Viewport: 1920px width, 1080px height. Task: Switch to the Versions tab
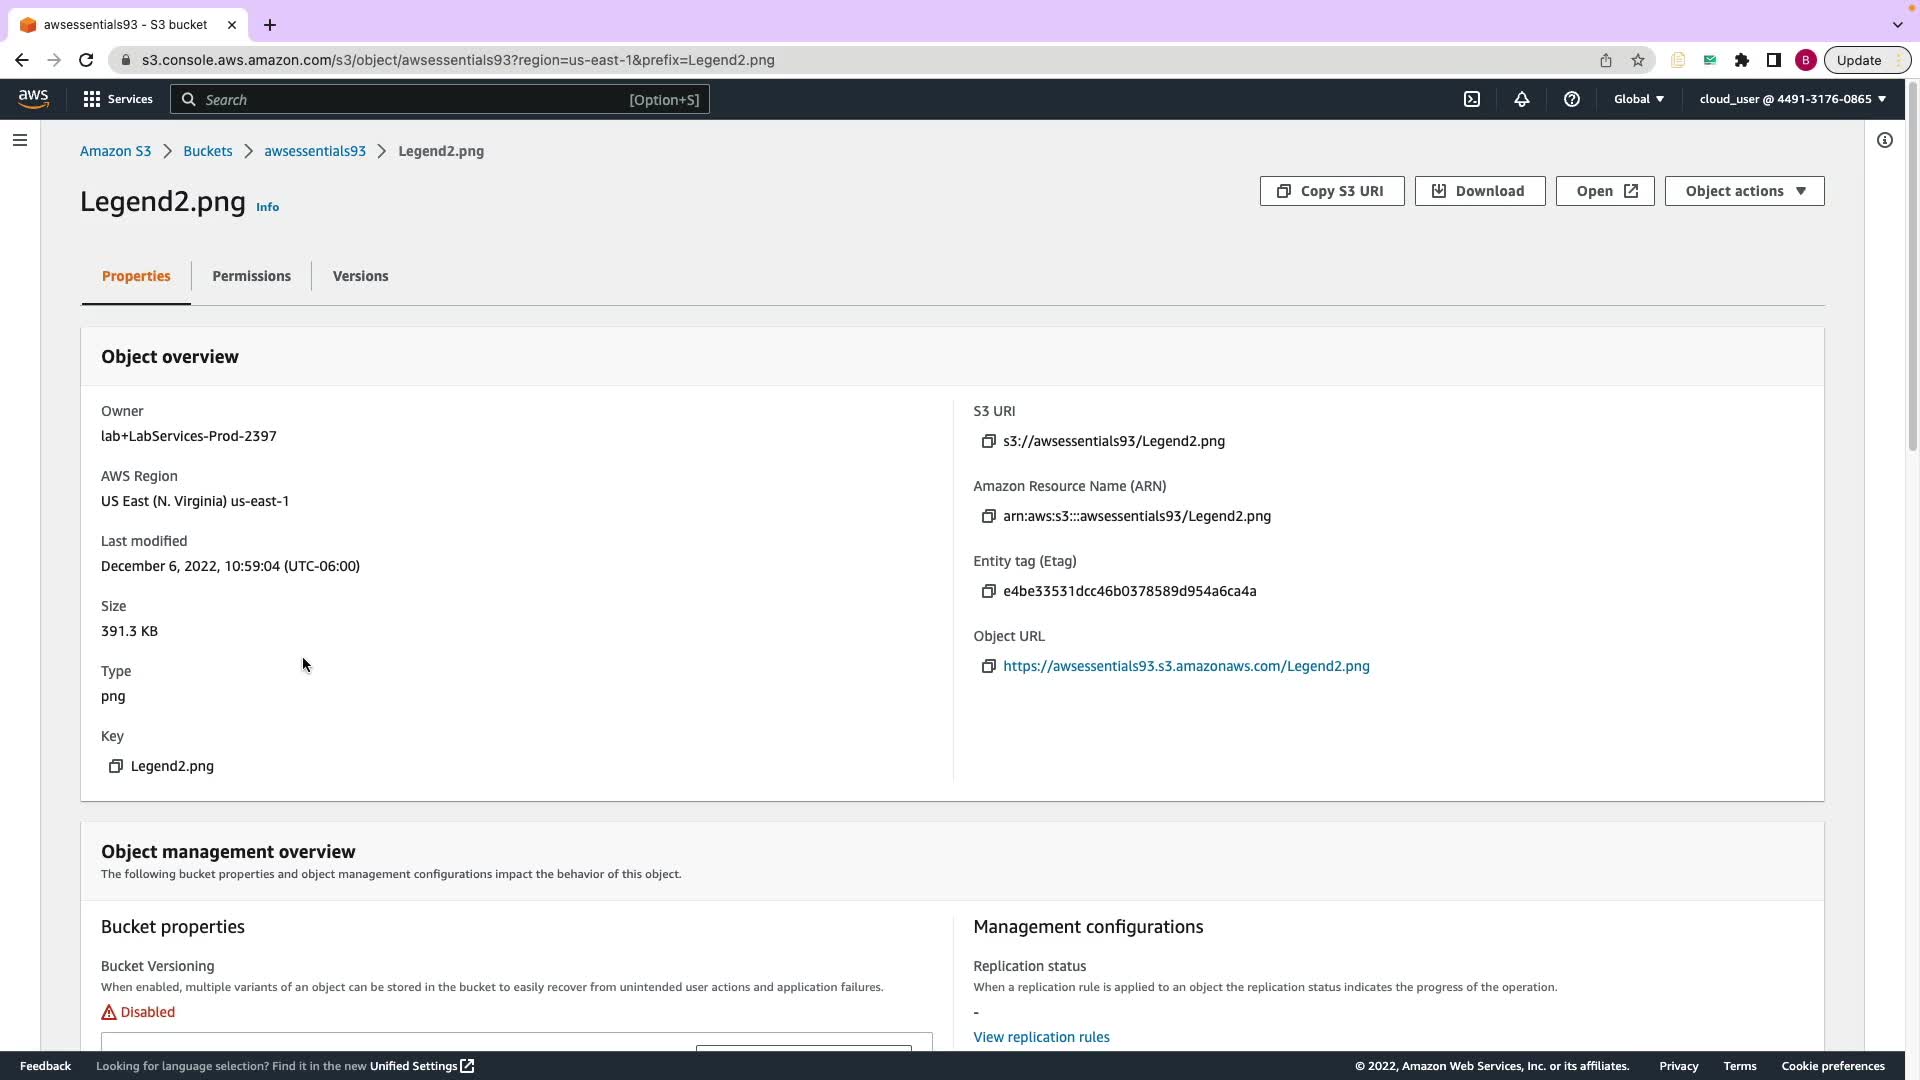point(360,276)
